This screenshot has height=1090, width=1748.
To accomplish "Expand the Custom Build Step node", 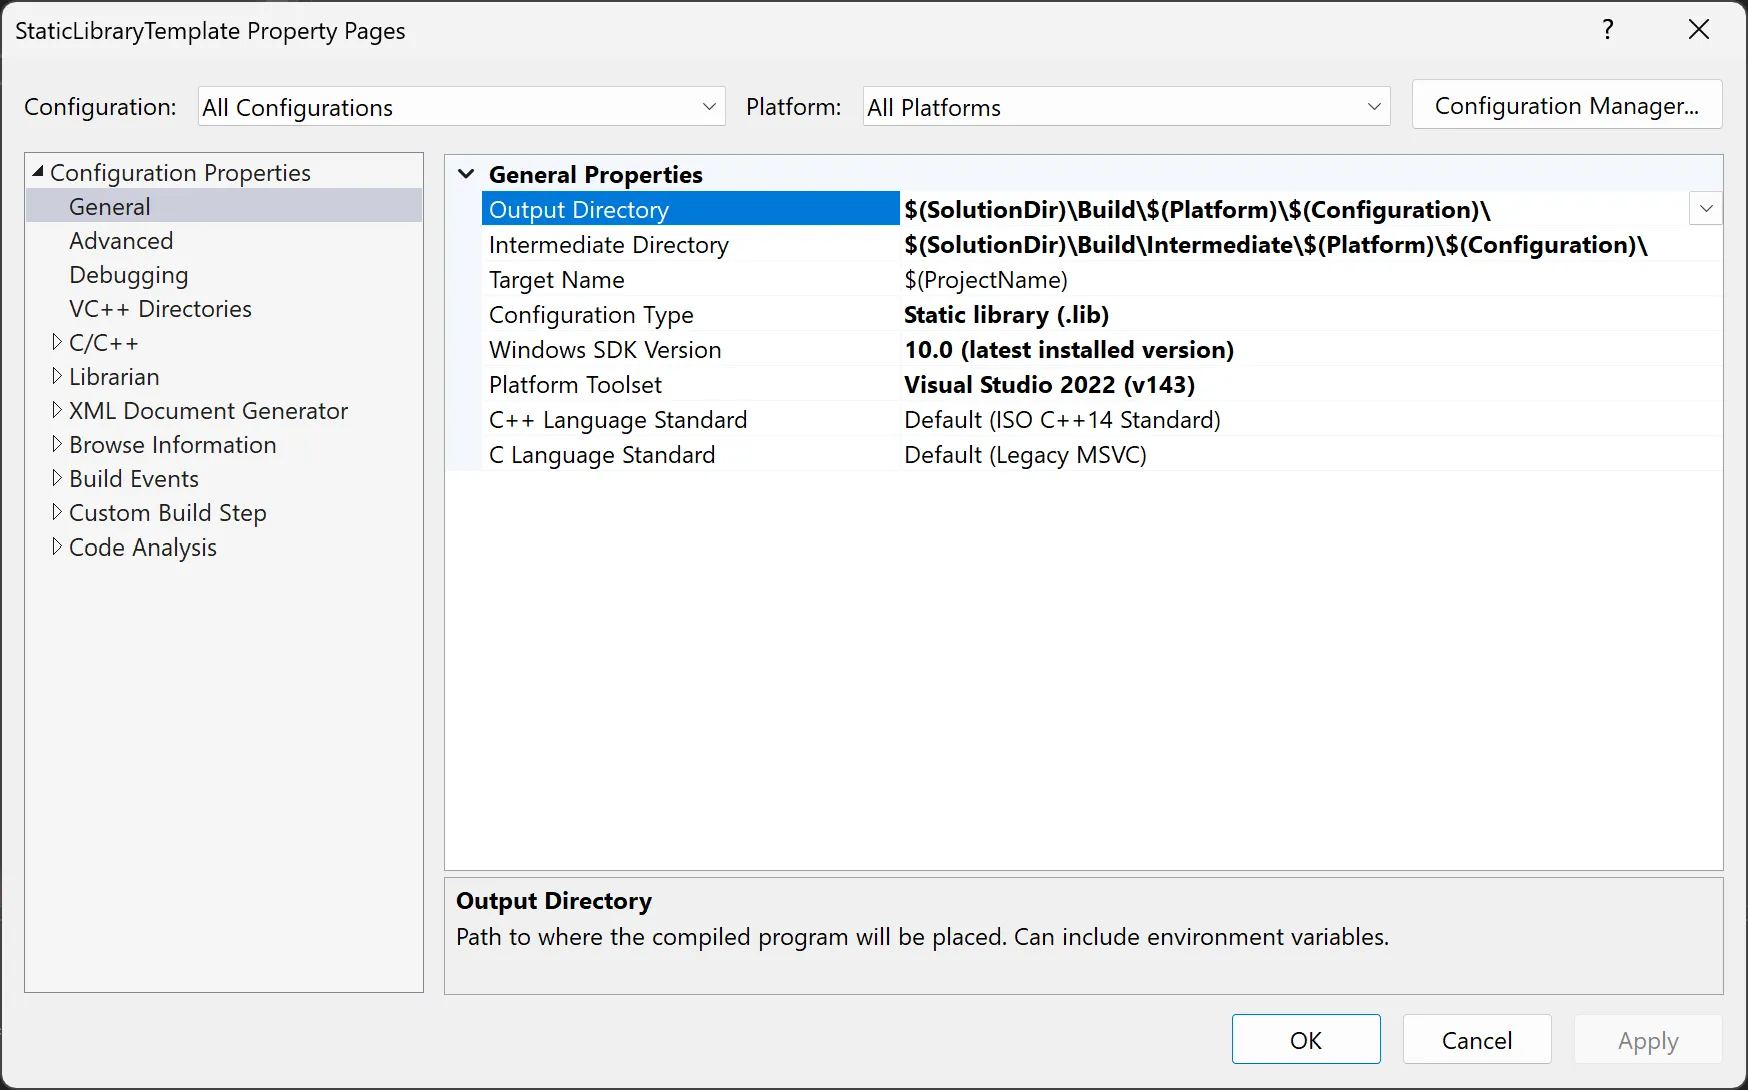I will coord(57,512).
